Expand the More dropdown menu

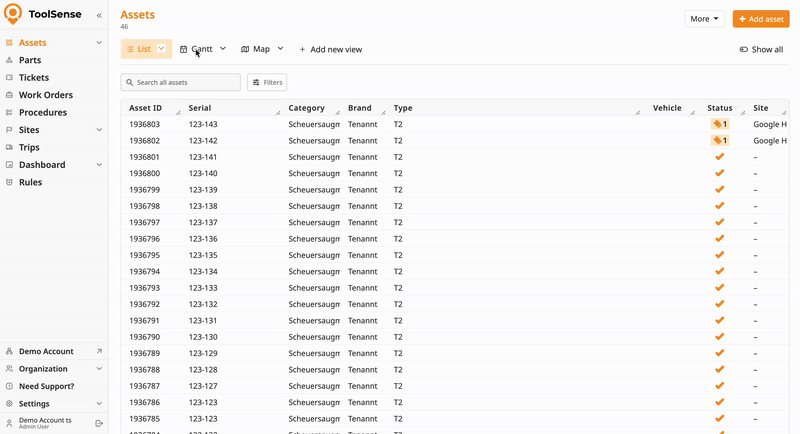click(704, 19)
